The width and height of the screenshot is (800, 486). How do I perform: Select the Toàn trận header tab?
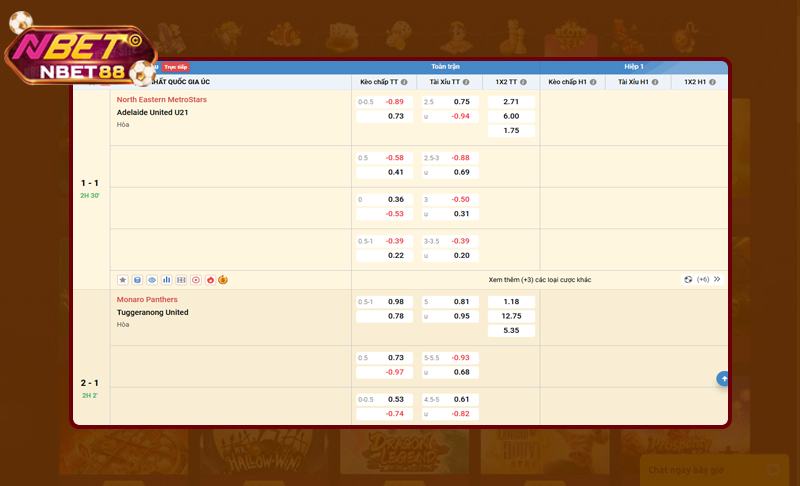pos(445,66)
